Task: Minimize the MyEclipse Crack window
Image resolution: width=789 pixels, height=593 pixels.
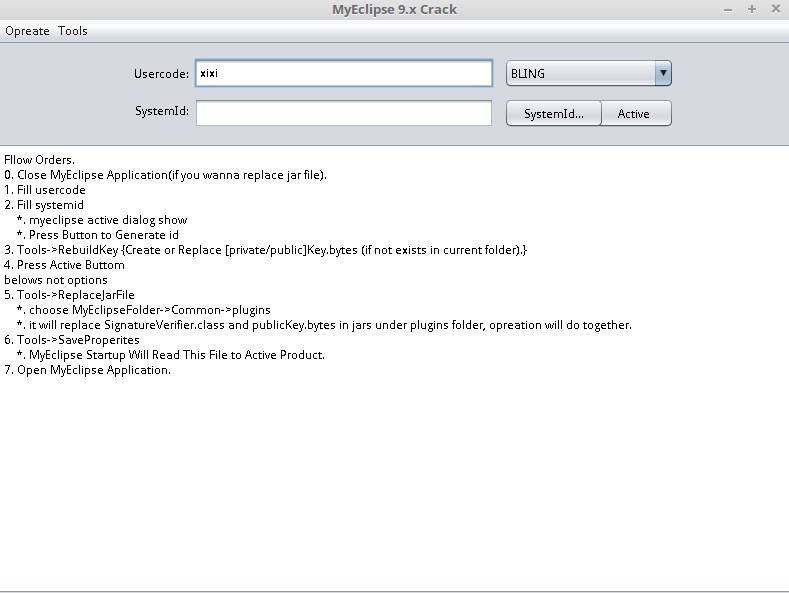Action: pyautogui.click(x=728, y=10)
